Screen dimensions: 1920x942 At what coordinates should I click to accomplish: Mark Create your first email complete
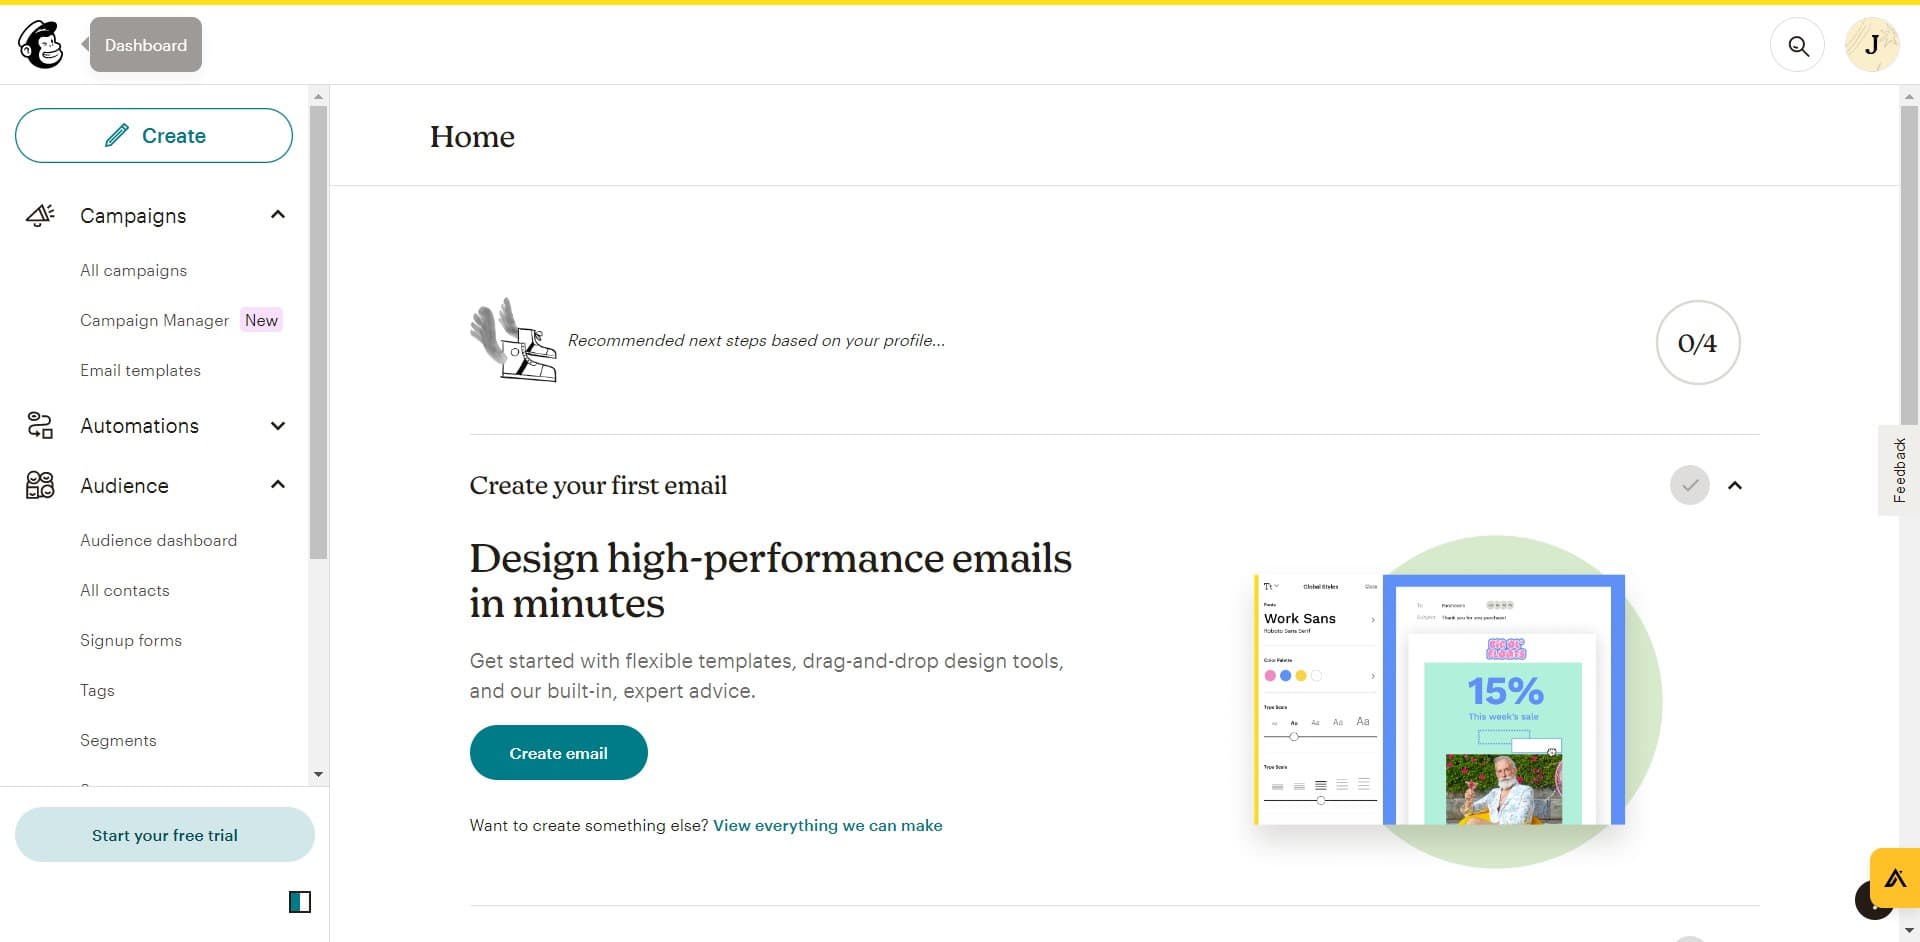point(1689,486)
